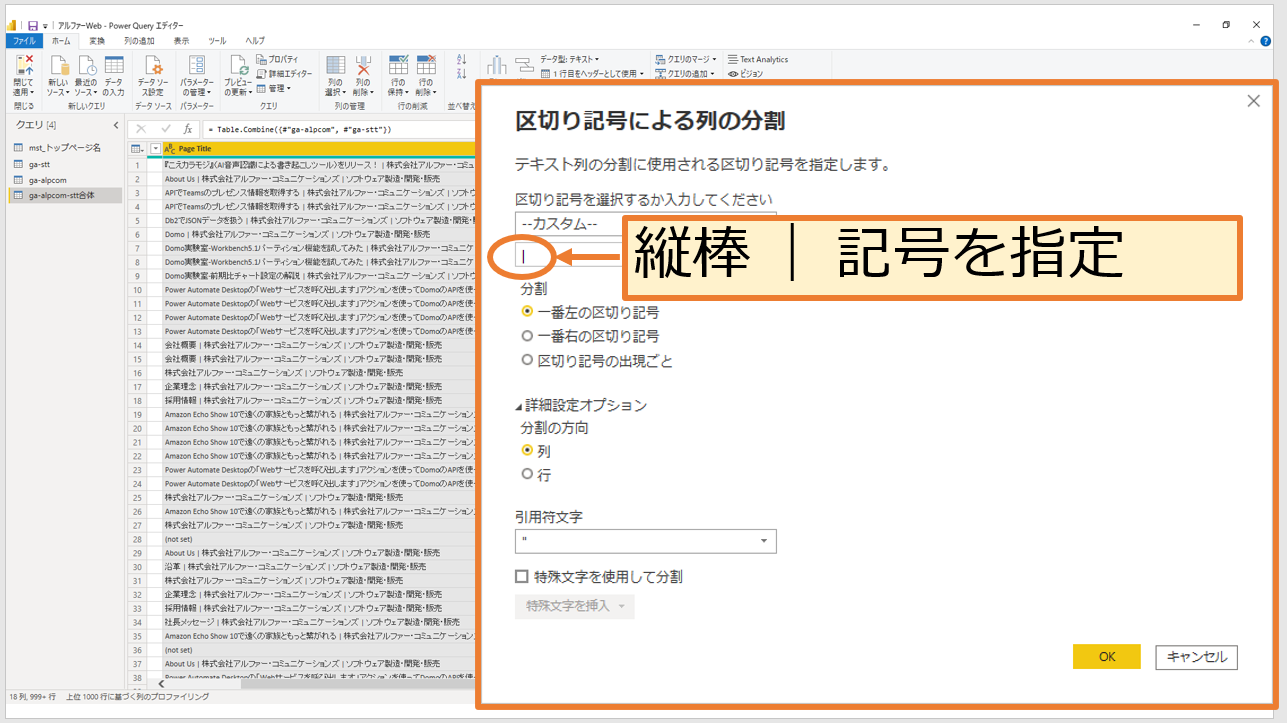Open データソース設定 (Data source settings)
Image resolution: width=1287 pixels, height=723 pixels.
click(x=153, y=75)
